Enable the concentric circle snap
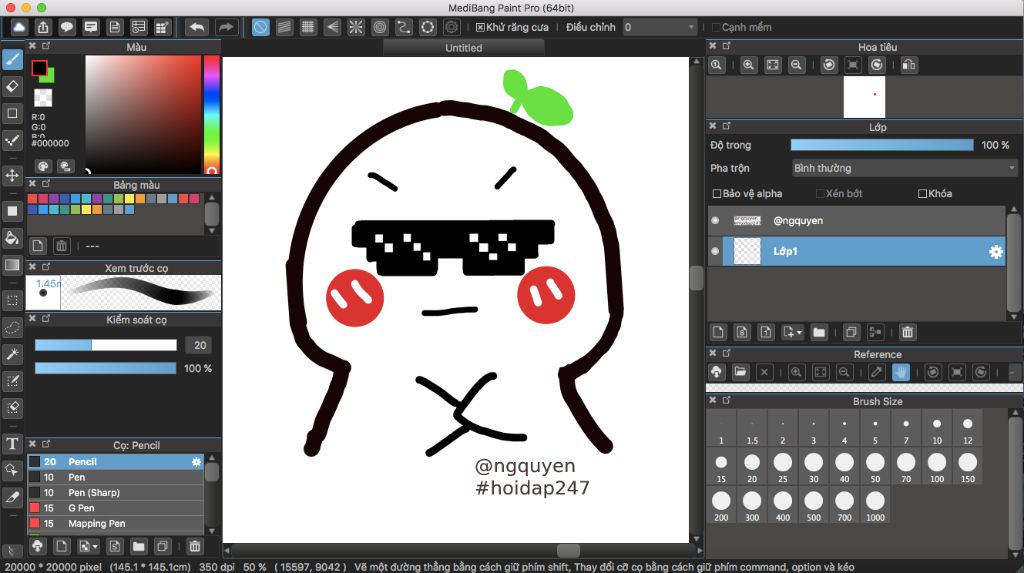Screen dimensions: 1024x573 (x=379, y=27)
